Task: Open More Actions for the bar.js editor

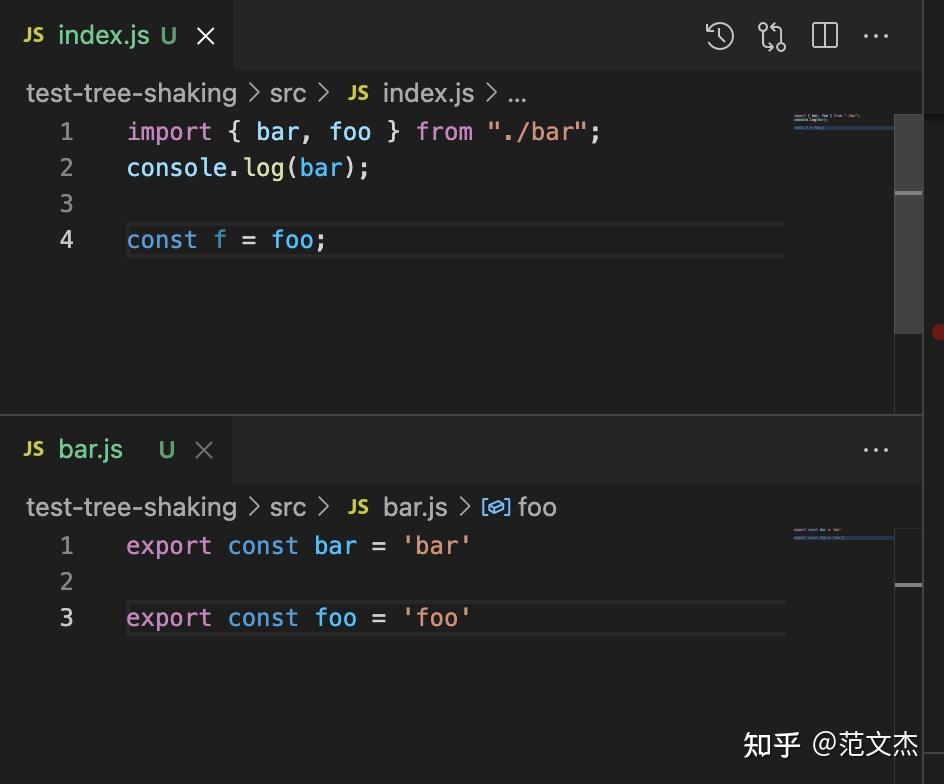Action: point(875,449)
